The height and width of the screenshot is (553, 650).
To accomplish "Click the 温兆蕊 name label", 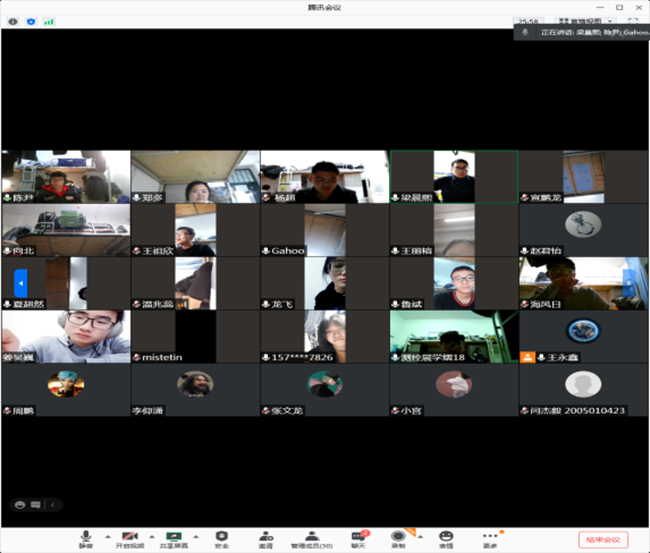I will coord(158,304).
